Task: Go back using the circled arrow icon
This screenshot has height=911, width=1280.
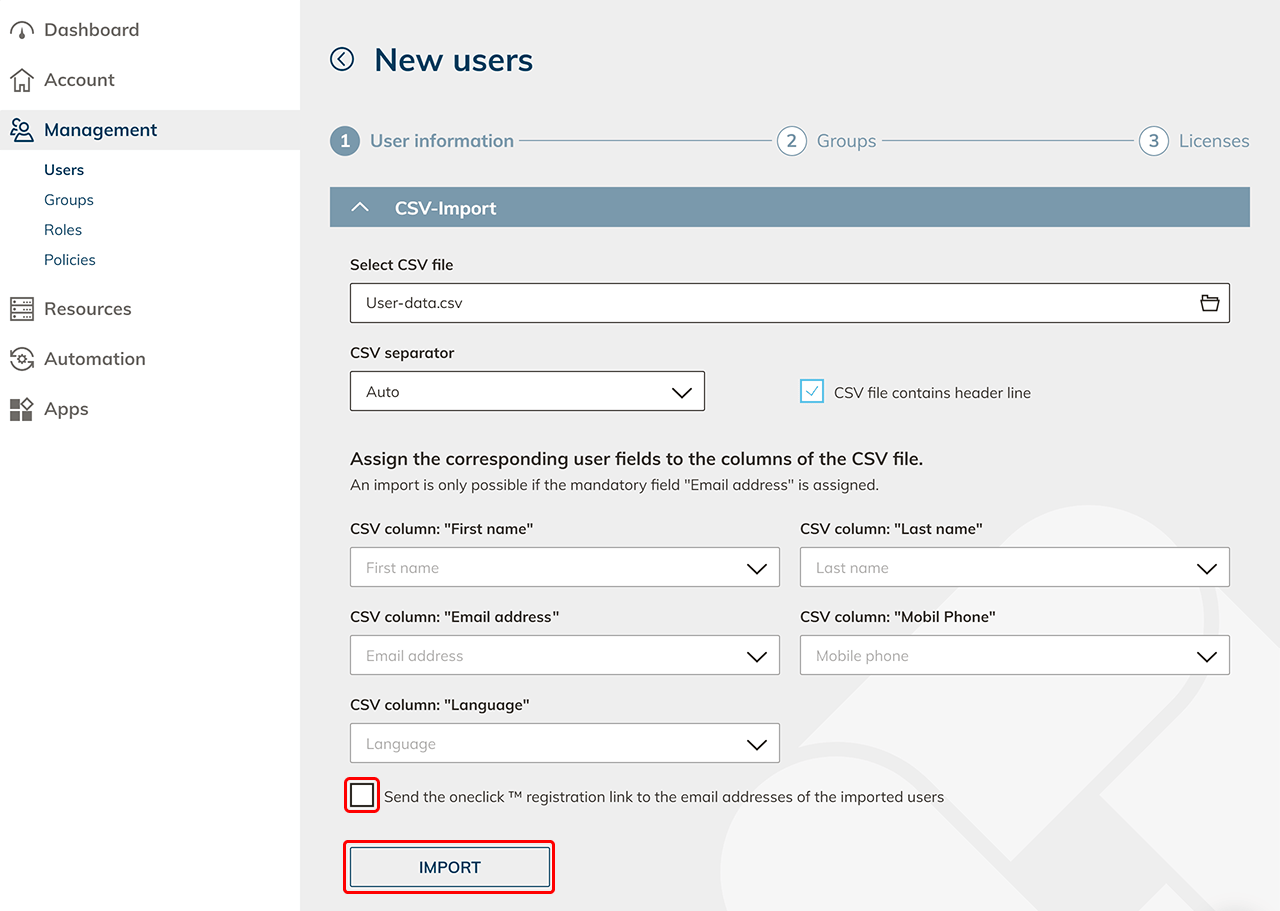Action: [342, 60]
